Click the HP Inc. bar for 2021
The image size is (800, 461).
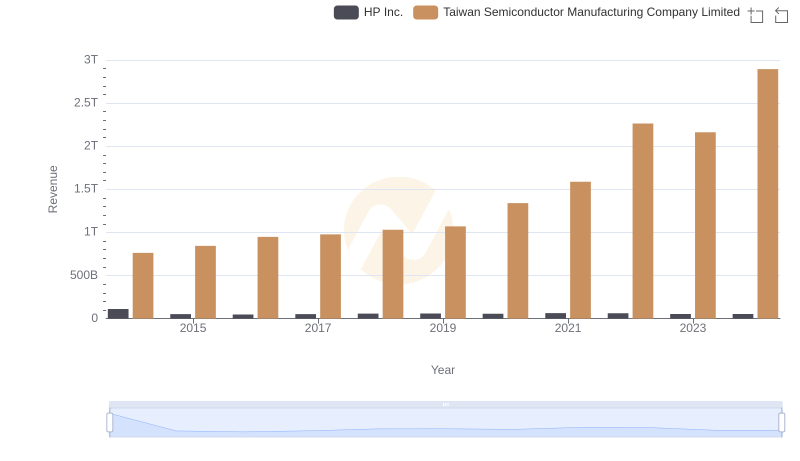556,316
